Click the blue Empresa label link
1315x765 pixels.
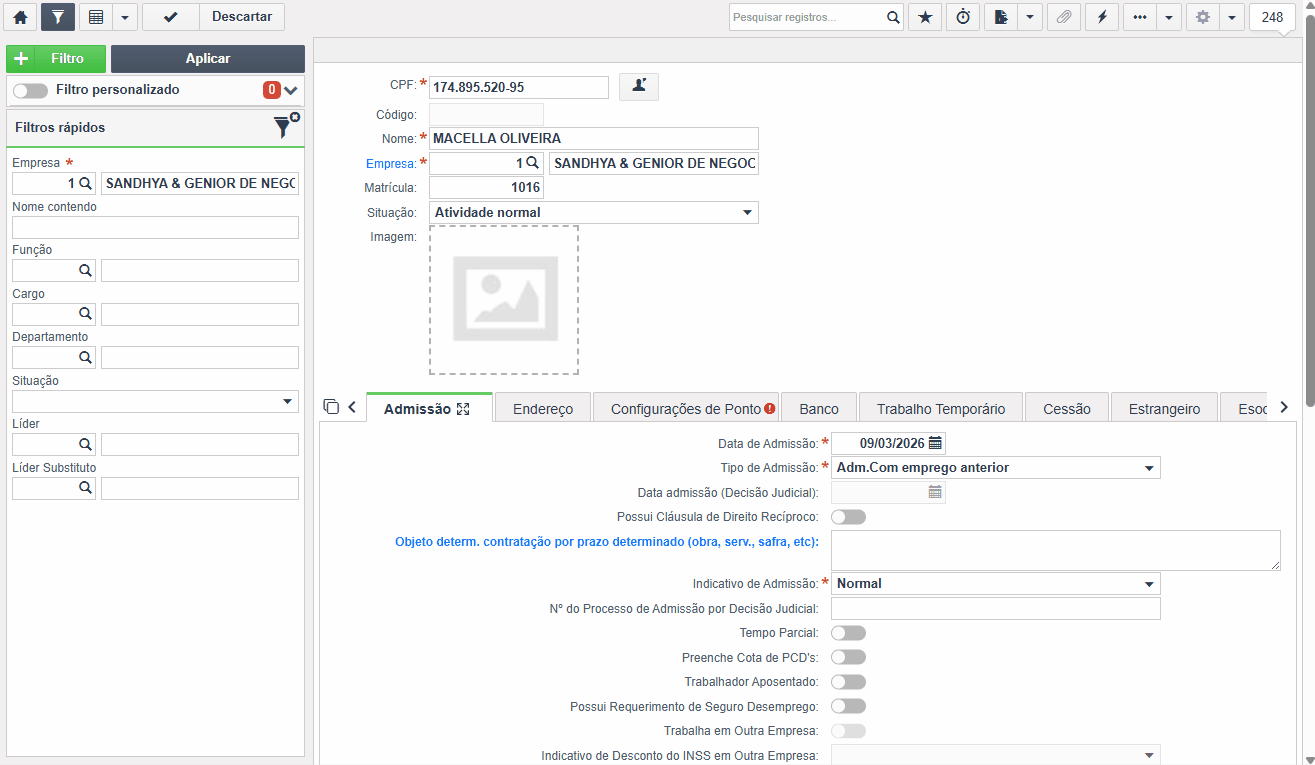pyautogui.click(x=391, y=163)
